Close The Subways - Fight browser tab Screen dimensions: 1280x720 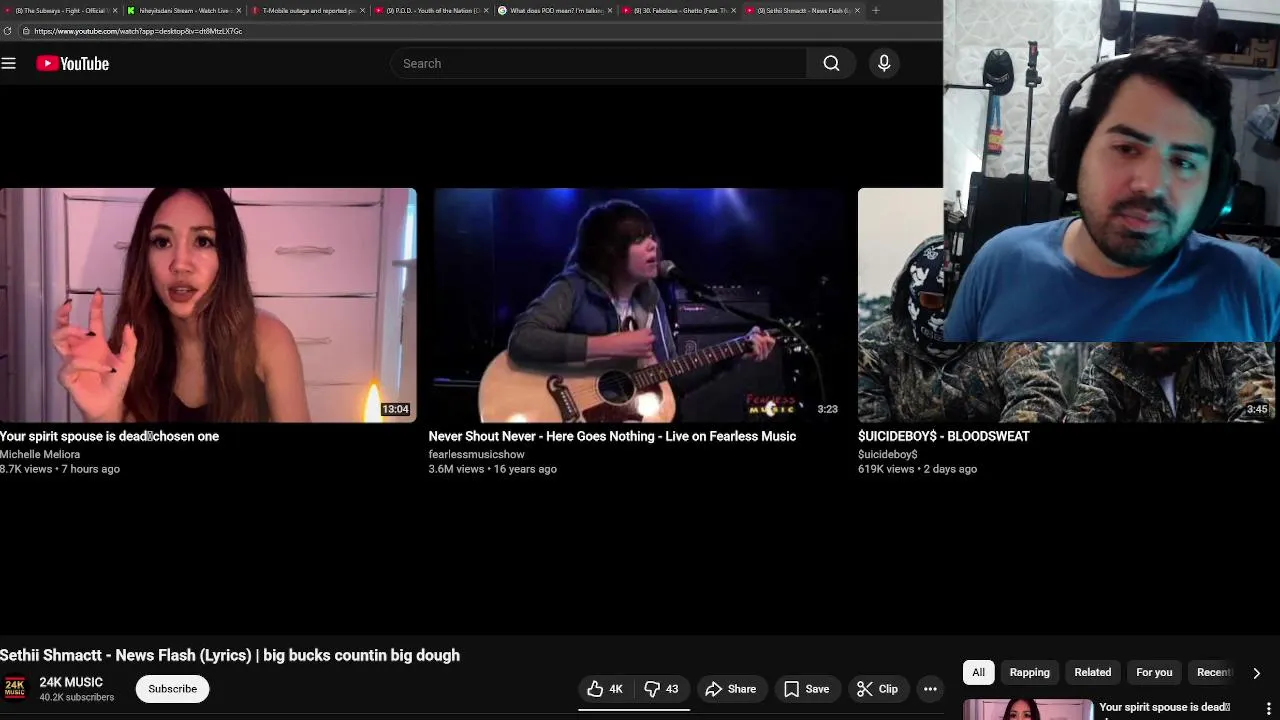(114, 10)
